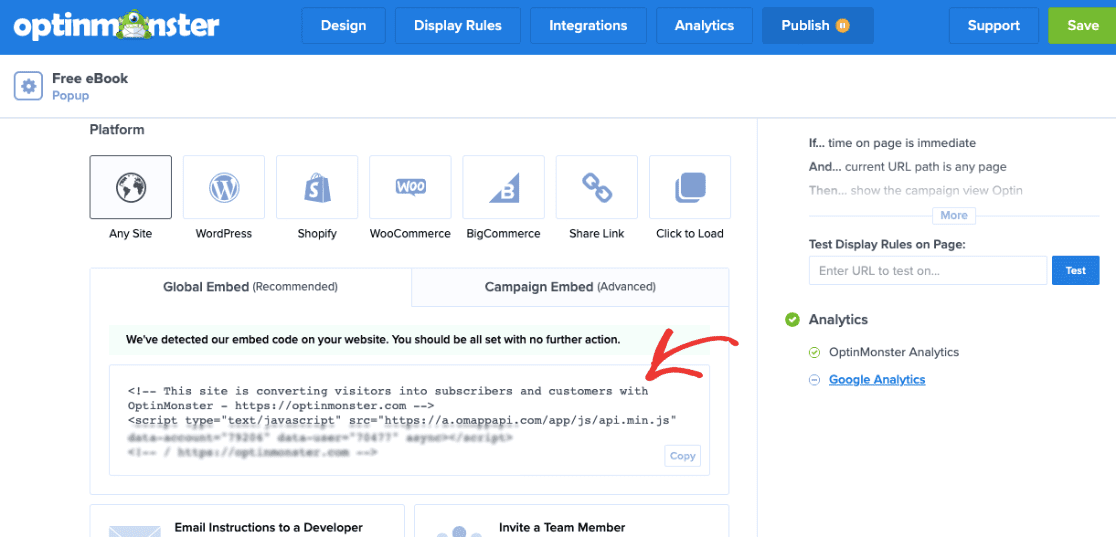Open the Integrations tab
The width and height of the screenshot is (1116, 537).
tap(588, 26)
